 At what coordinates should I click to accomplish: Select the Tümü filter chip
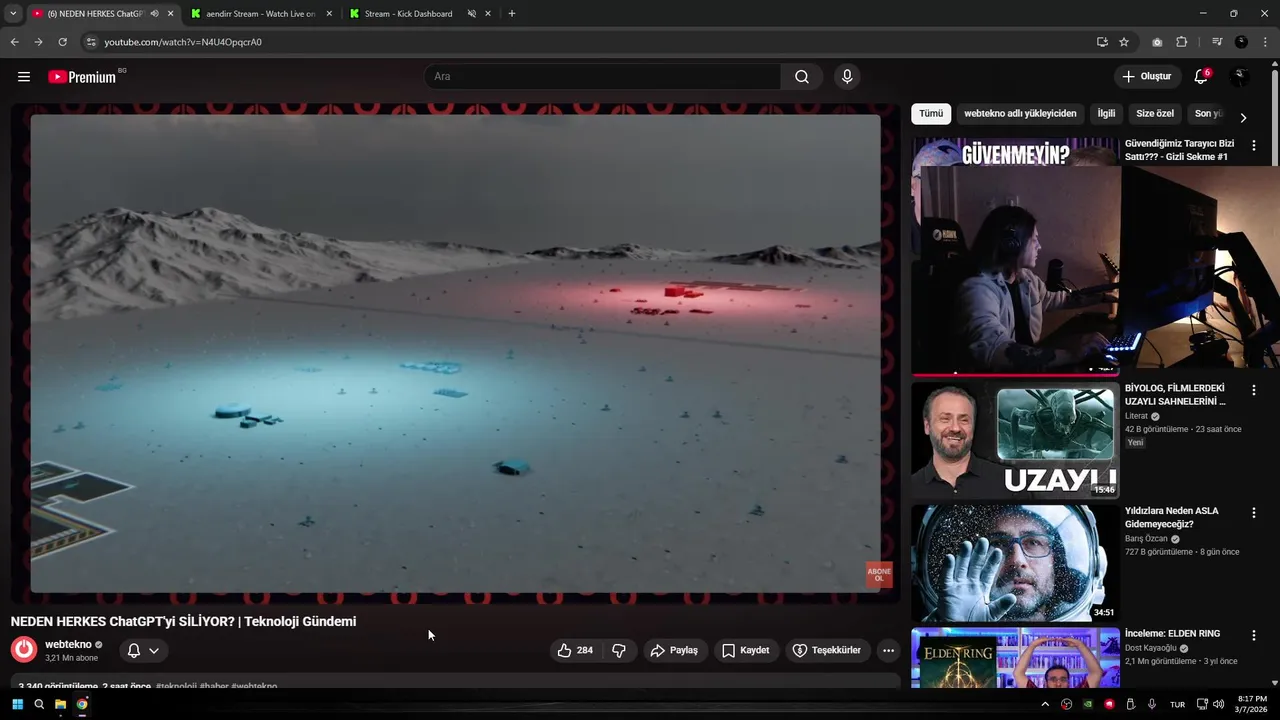click(x=931, y=114)
